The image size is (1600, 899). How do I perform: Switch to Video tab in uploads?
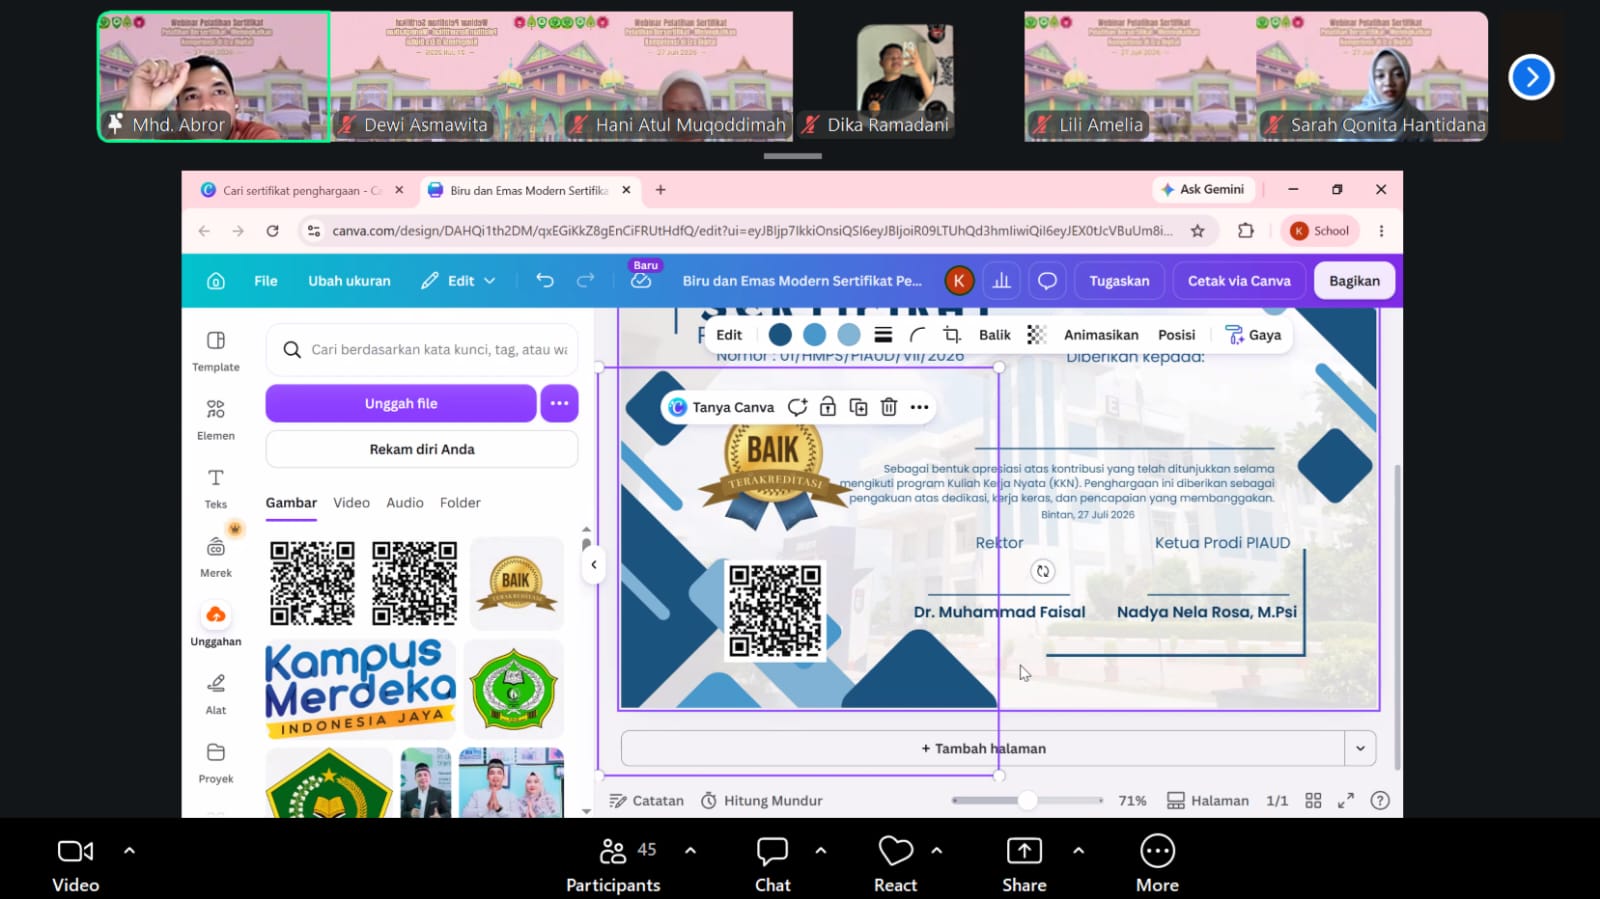coord(351,503)
